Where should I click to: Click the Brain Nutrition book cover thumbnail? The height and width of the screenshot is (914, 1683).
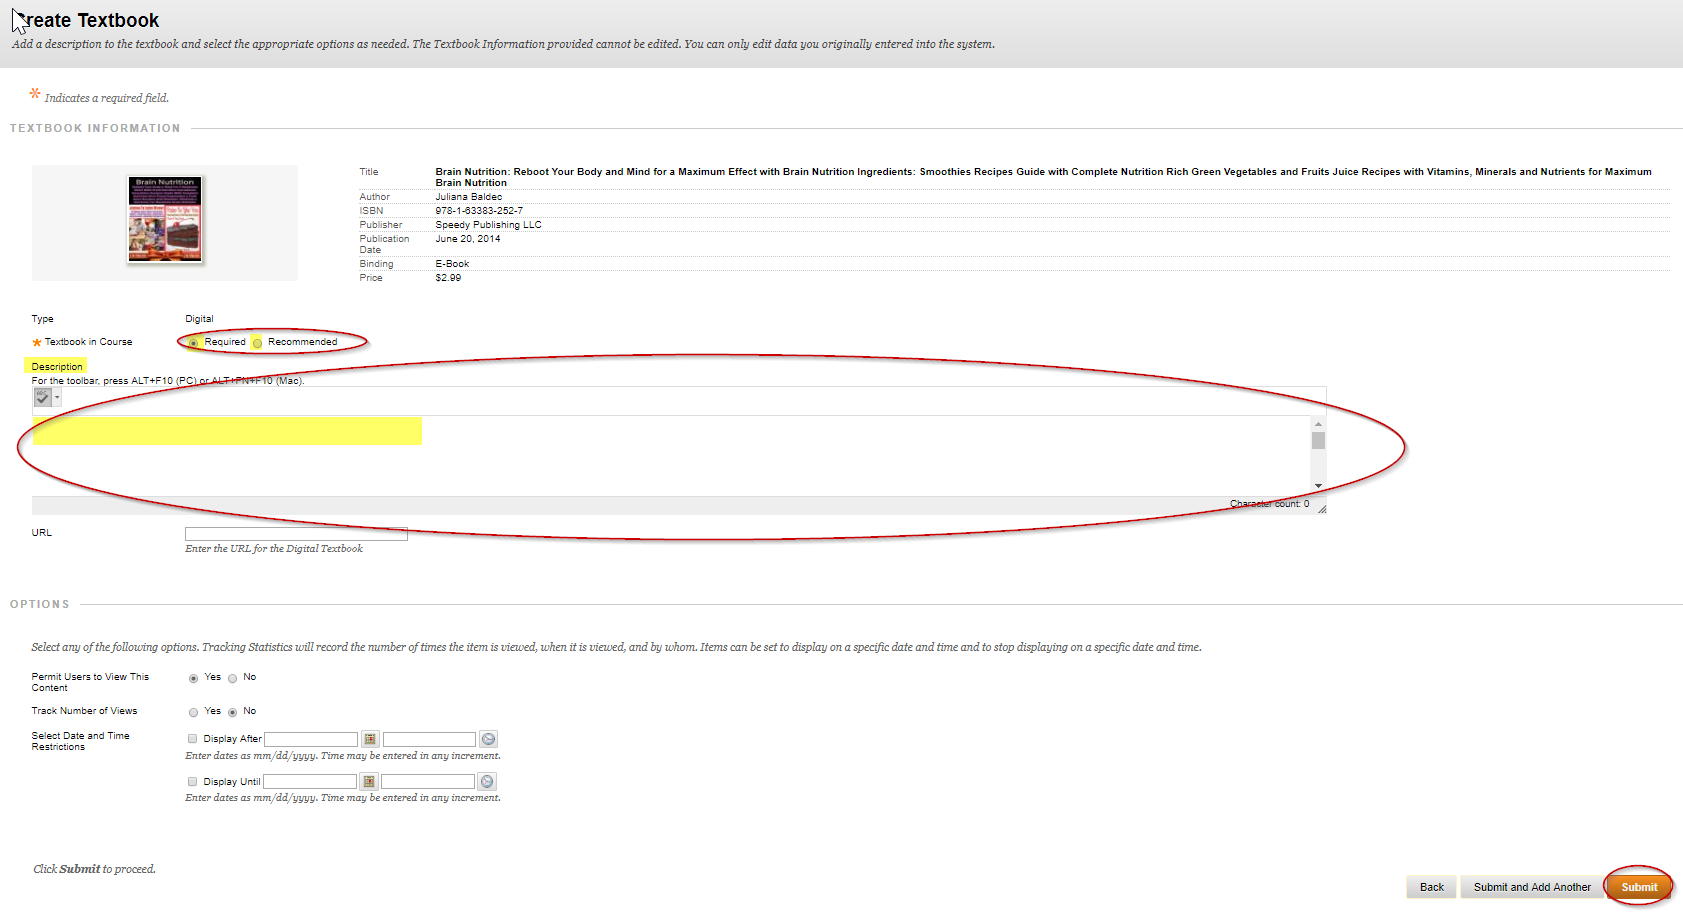point(165,220)
